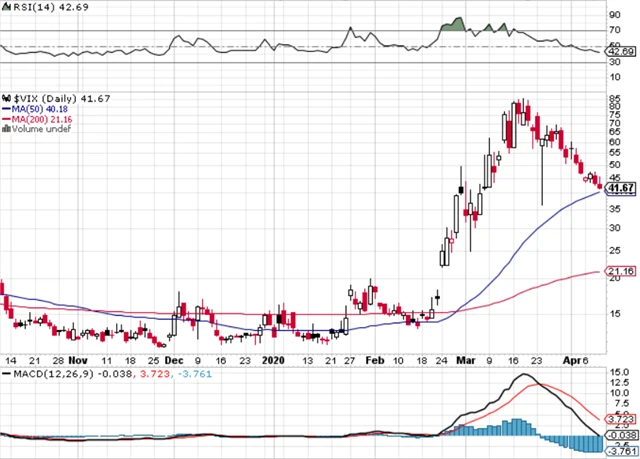Click the 42.69 RSI value tag on right axis
This screenshot has height=459, width=640.
pyautogui.click(x=620, y=52)
